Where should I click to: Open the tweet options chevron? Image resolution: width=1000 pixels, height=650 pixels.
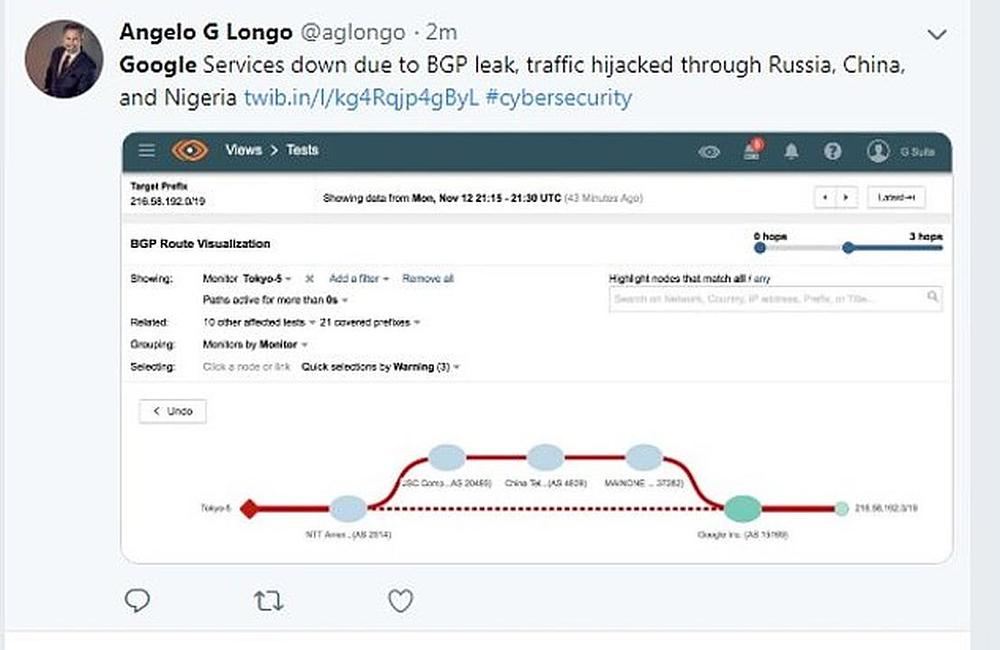click(x=937, y=35)
